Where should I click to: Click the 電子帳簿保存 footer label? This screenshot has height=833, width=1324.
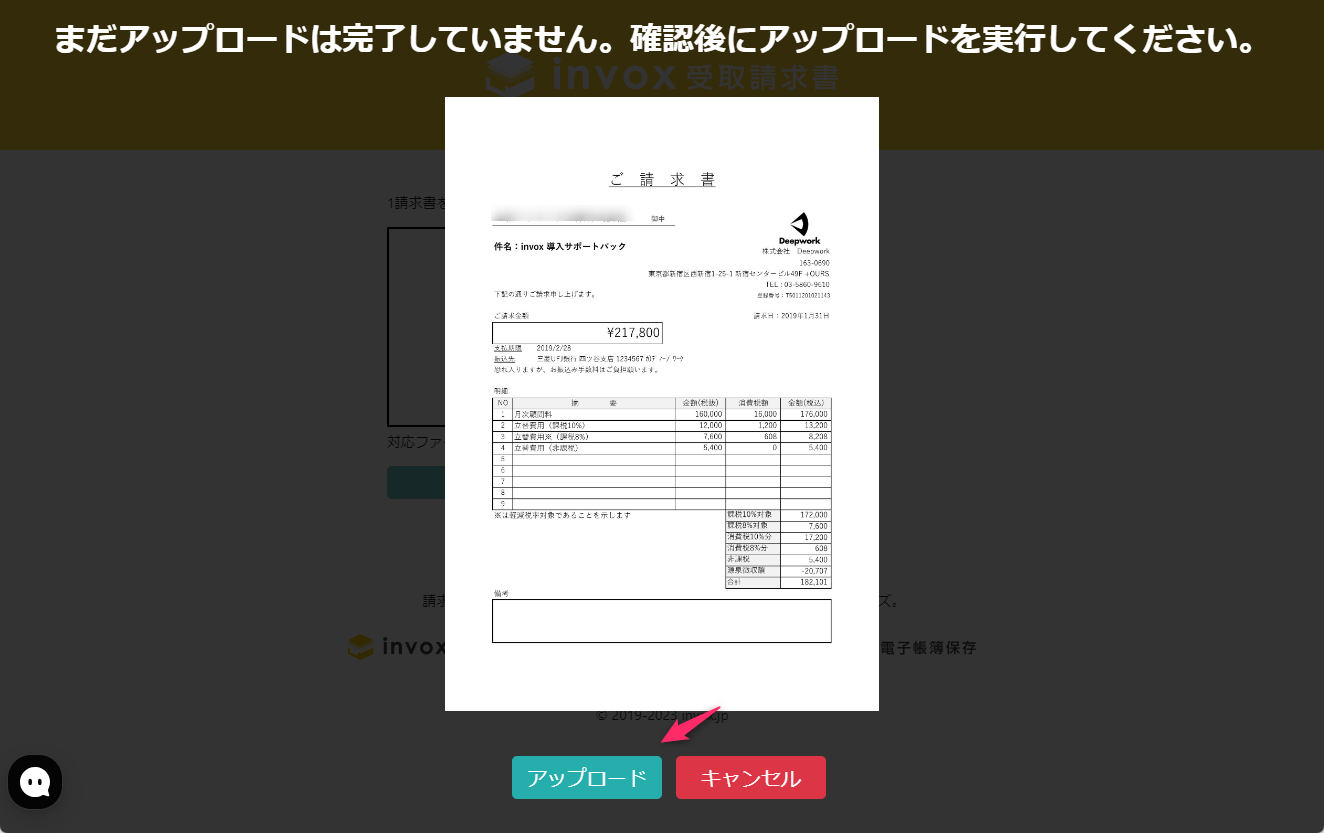(929, 648)
